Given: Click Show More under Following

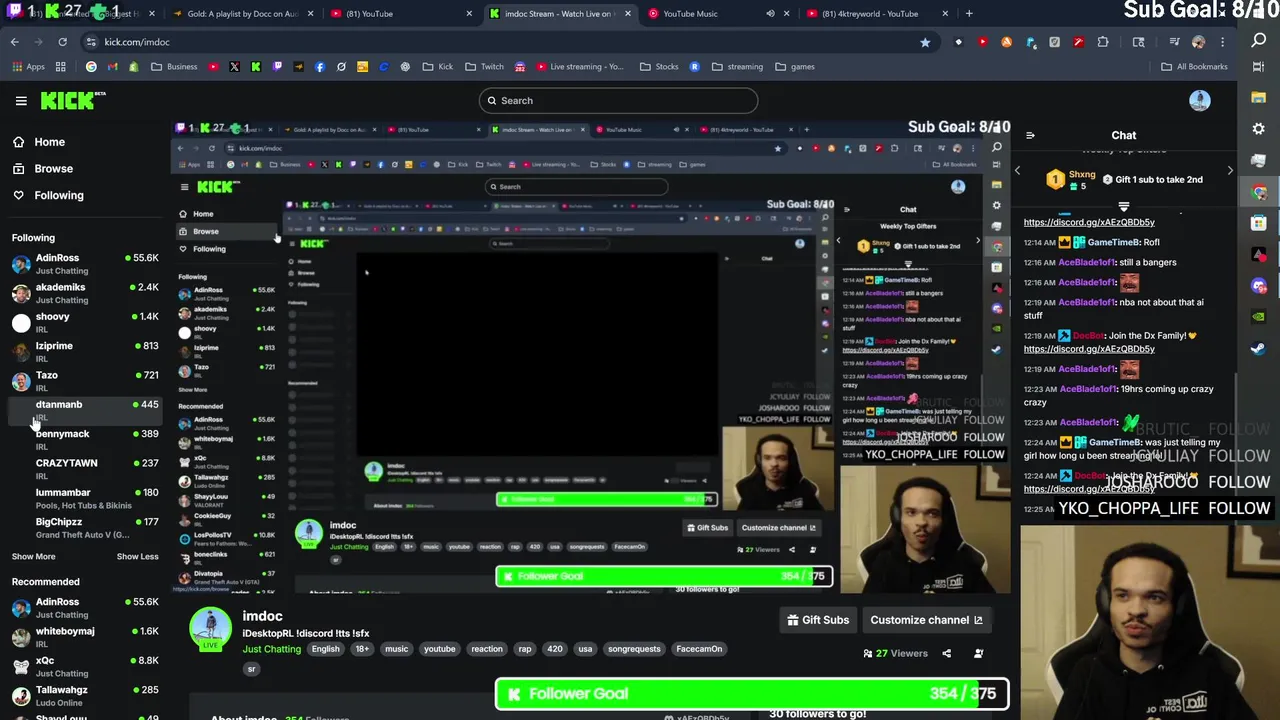Looking at the screenshot, I should coord(34,556).
